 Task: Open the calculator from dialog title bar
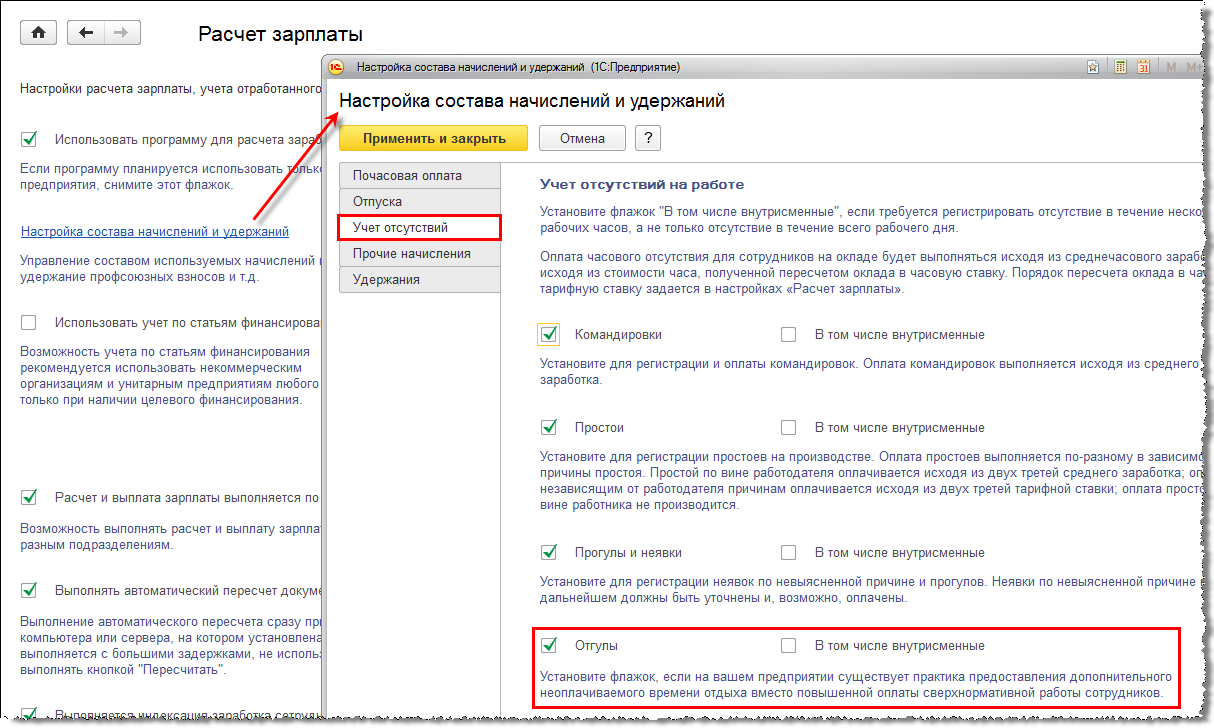tap(1120, 67)
